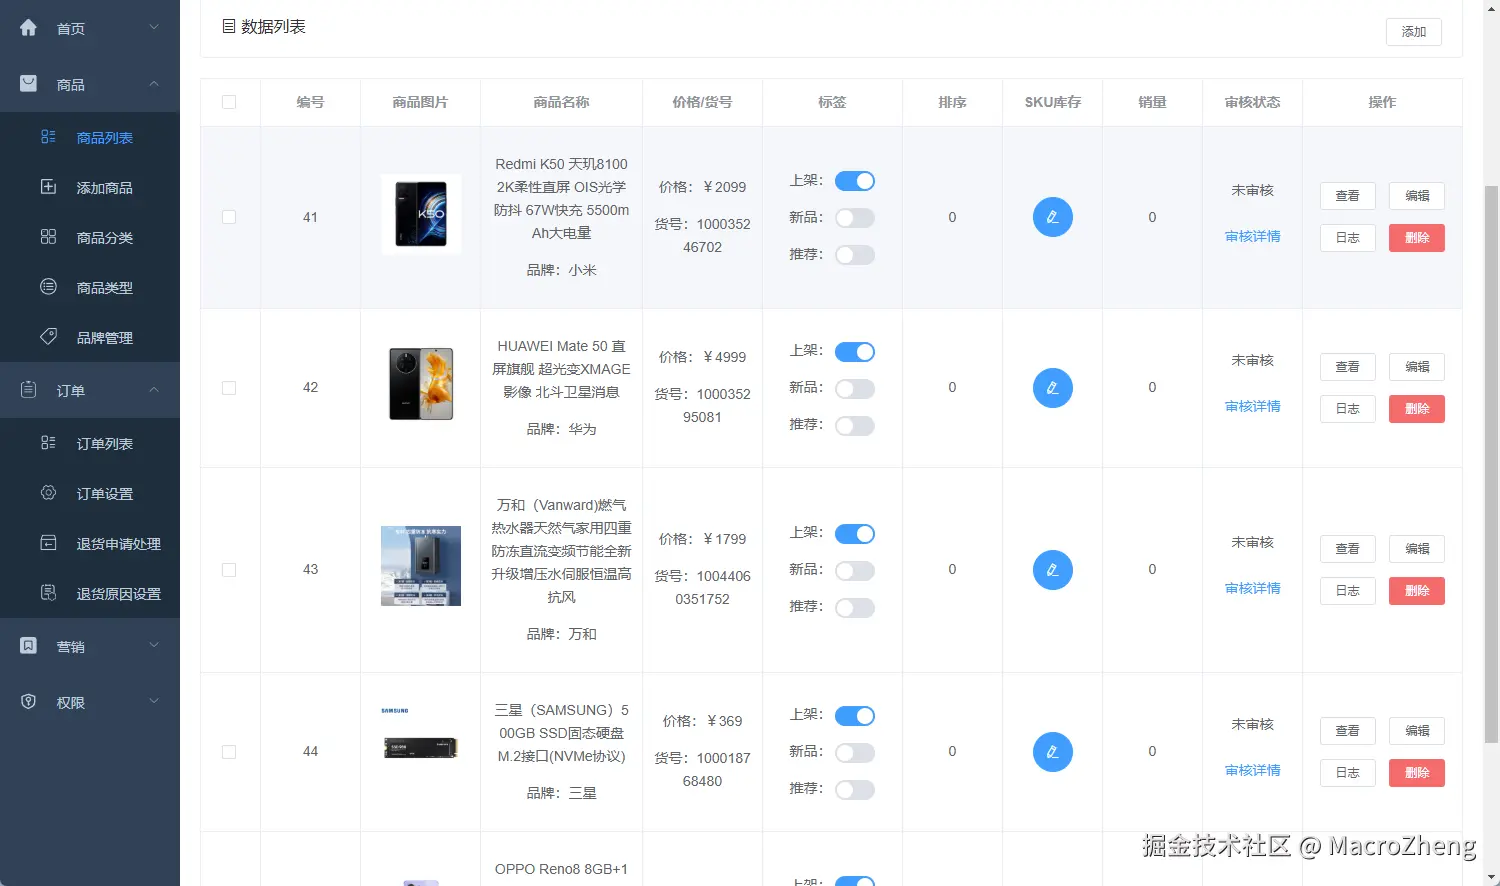Click the vertical page scrollbar
The width and height of the screenshot is (1500, 886).
pyautogui.click(x=1491, y=465)
